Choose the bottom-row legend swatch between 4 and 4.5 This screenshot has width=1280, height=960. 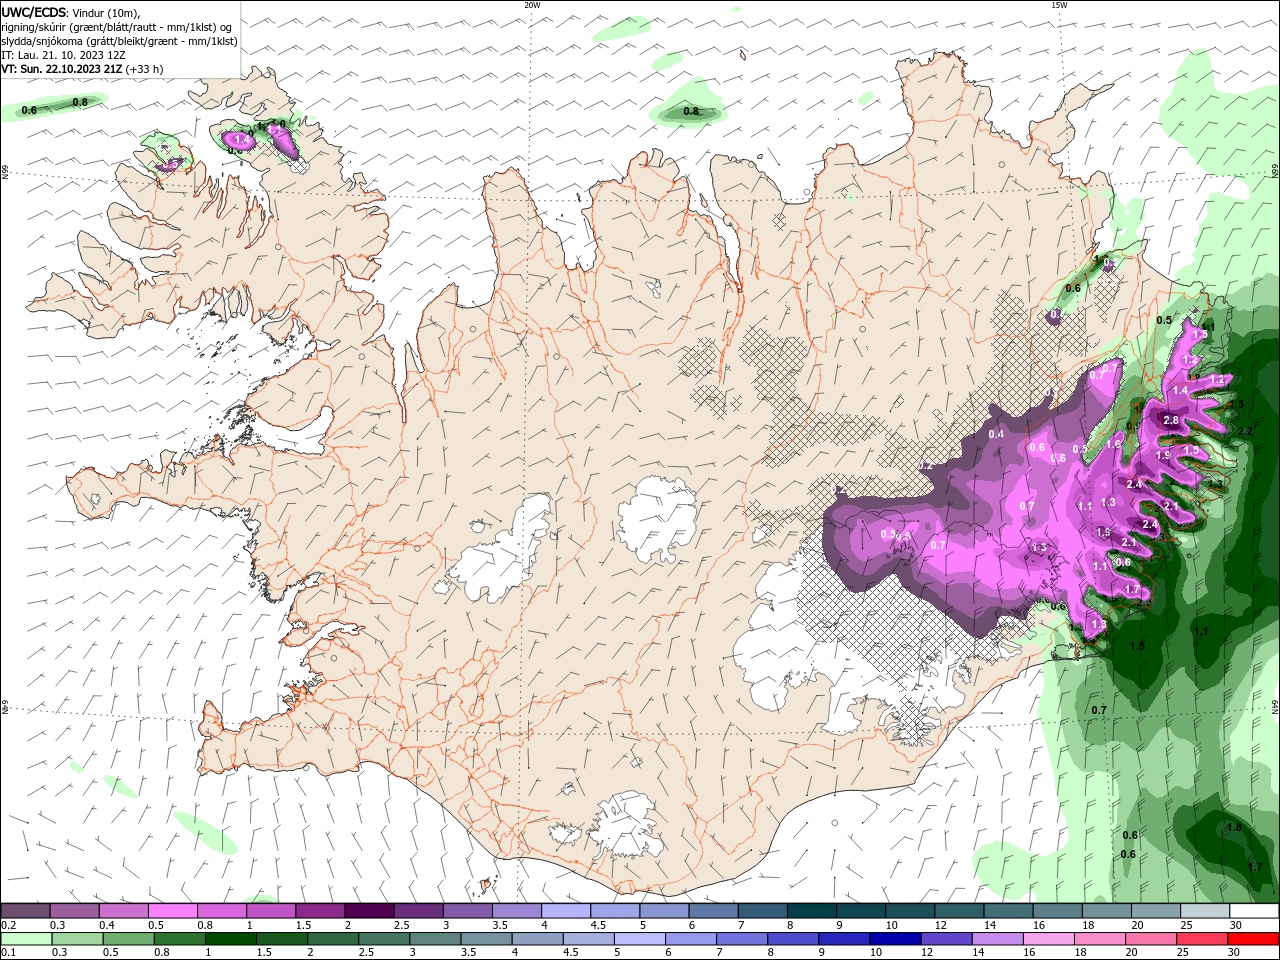(539, 939)
